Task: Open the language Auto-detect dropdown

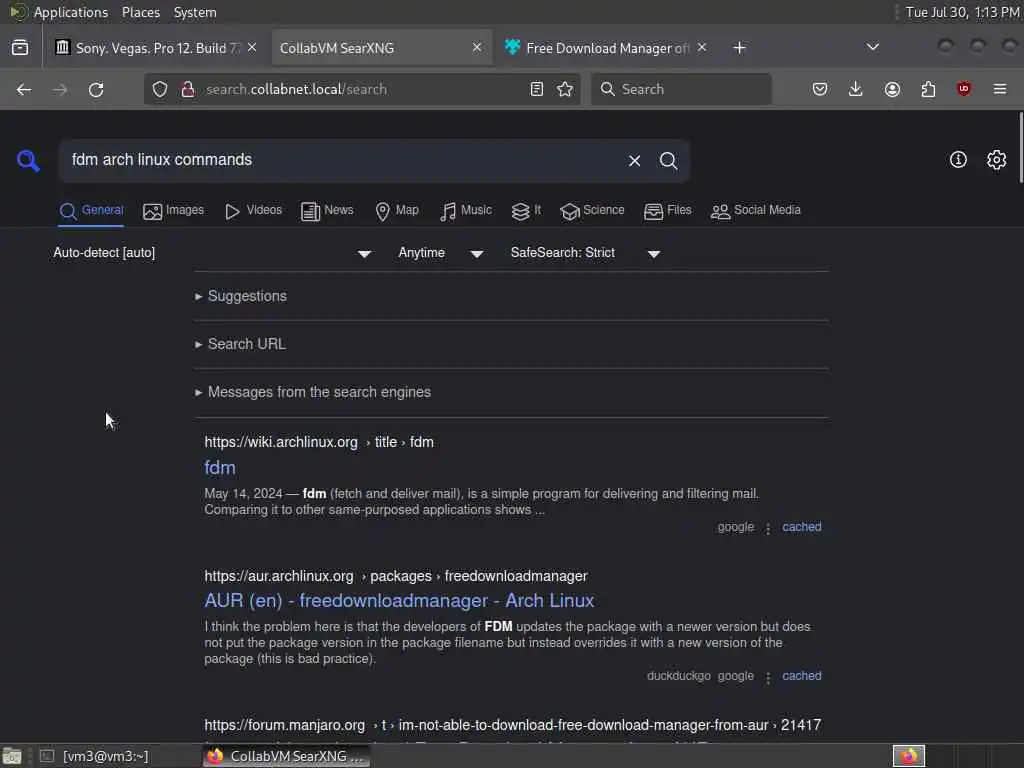Action: (x=212, y=253)
